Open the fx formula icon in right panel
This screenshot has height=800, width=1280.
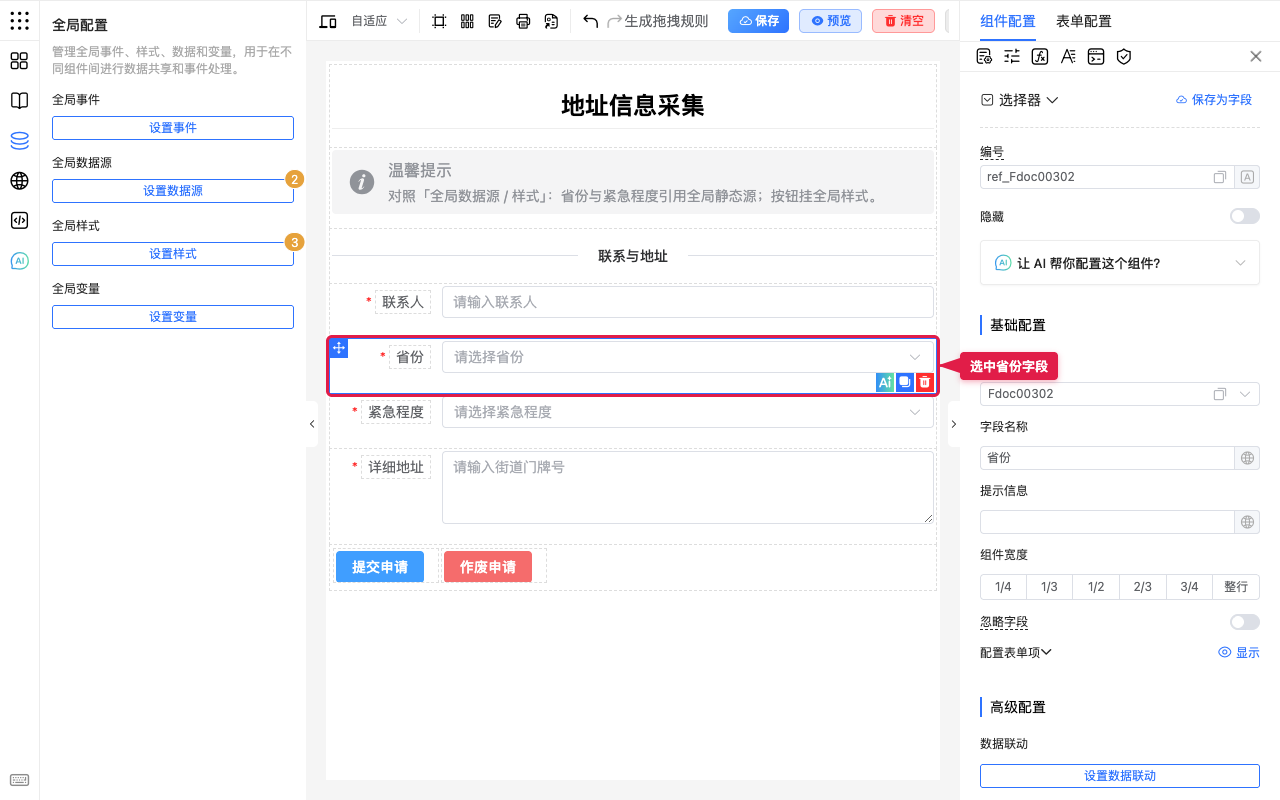pyautogui.click(x=1040, y=56)
